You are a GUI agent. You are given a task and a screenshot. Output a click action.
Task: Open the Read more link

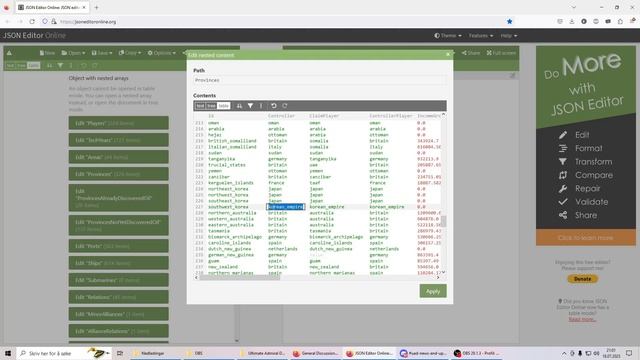(582, 319)
